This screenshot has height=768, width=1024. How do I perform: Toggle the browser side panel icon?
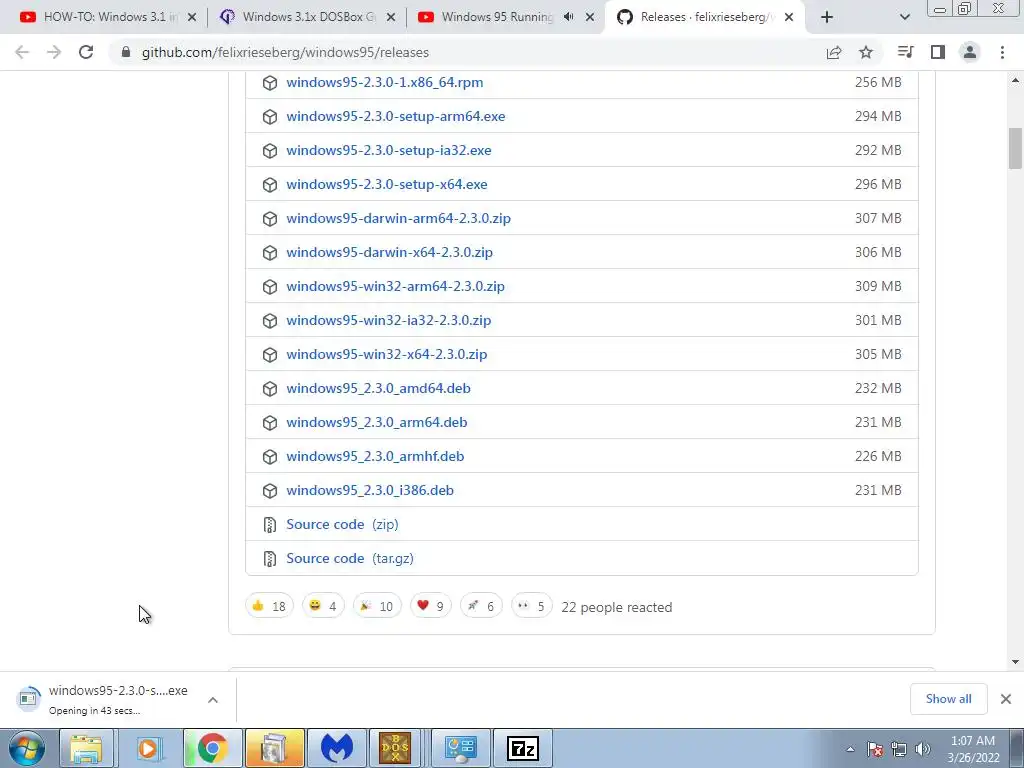click(938, 52)
